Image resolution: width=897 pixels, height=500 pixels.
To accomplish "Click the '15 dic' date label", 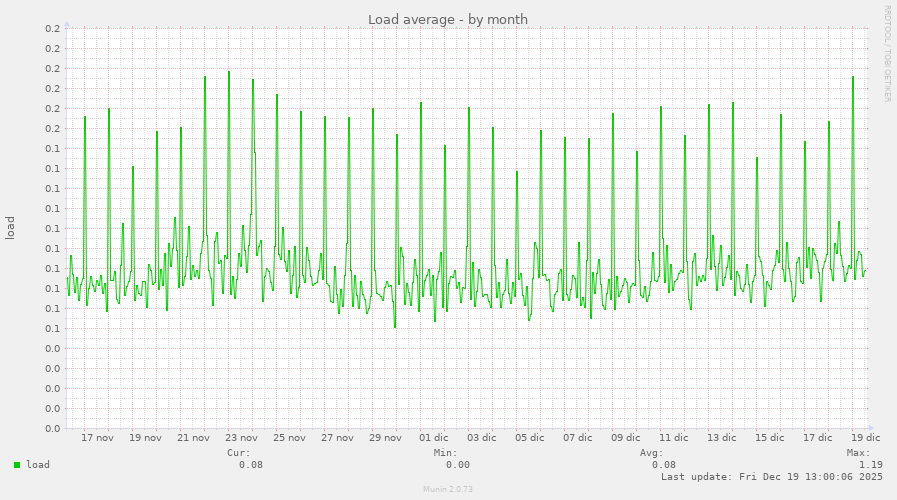I will (x=770, y=438).
